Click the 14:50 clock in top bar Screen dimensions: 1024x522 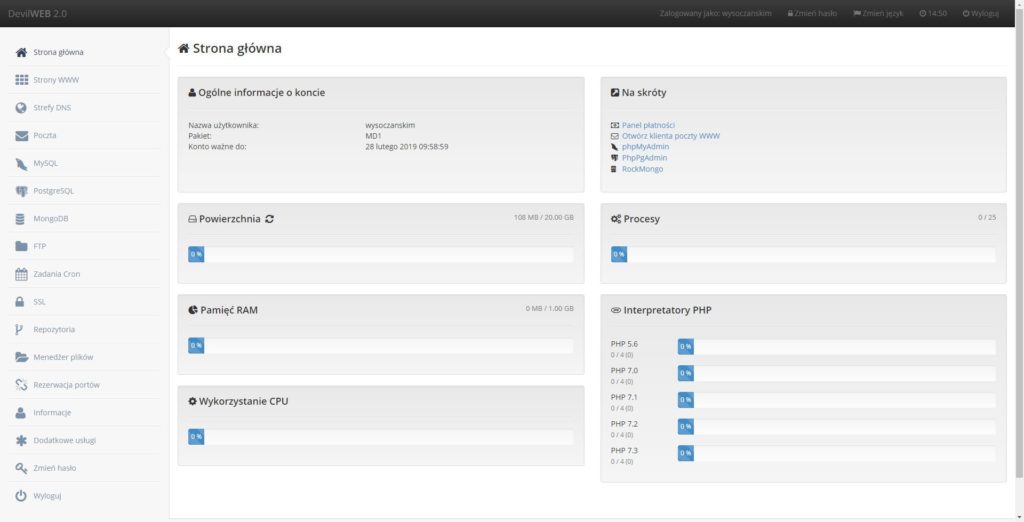pyautogui.click(x=933, y=13)
